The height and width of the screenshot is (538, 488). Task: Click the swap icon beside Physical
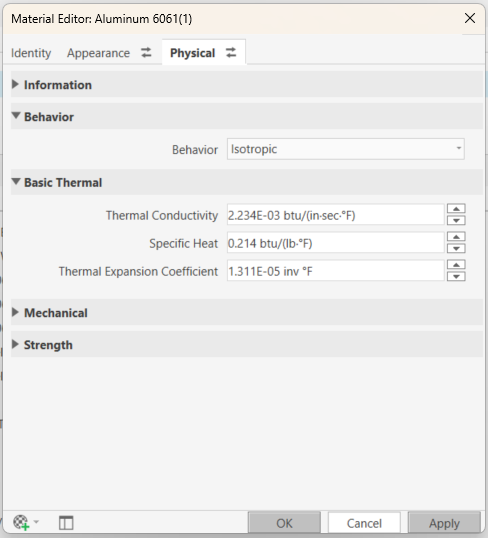231,53
